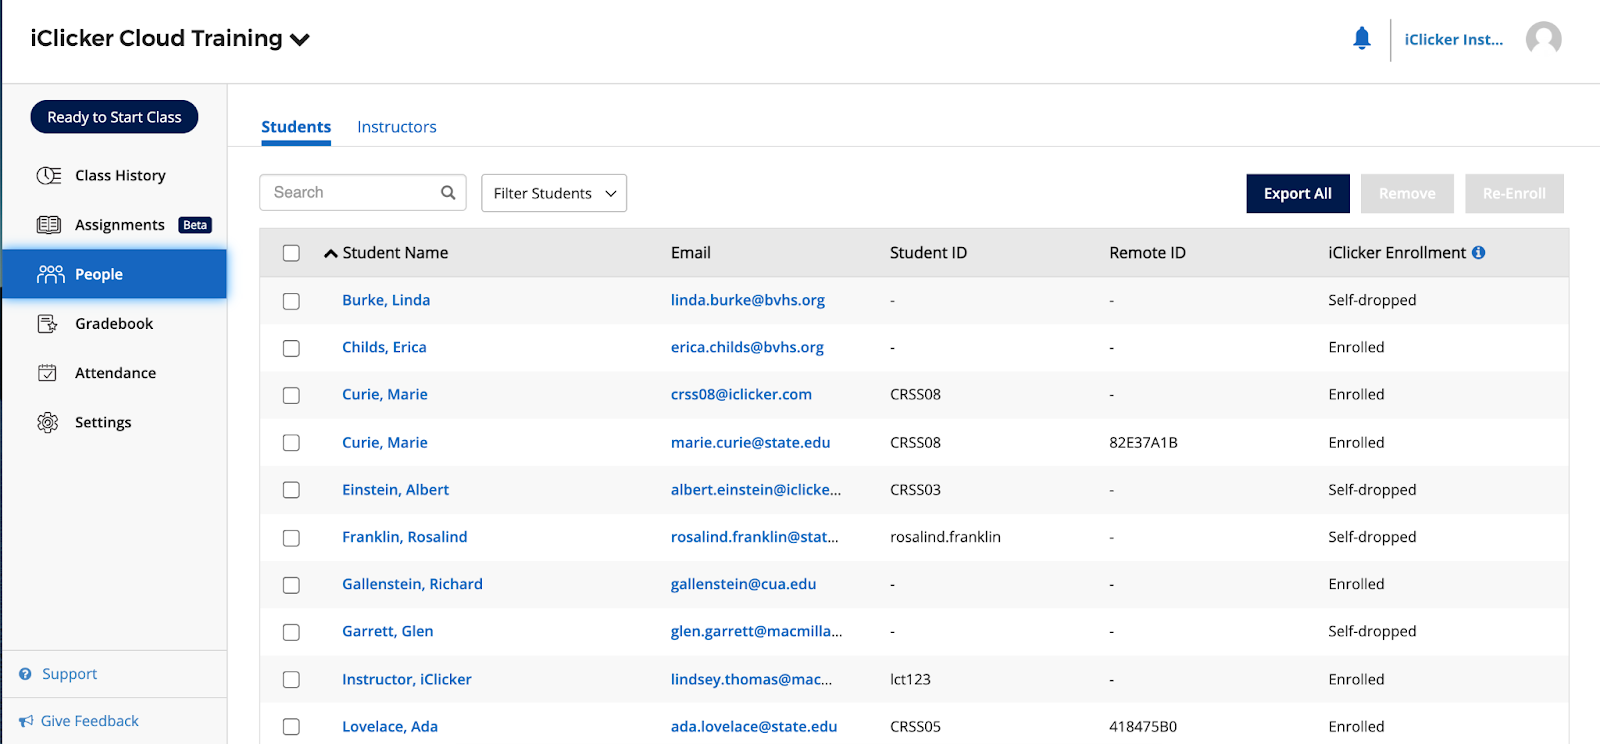Select checkbox for marie.curie@state.edu row
Image resolution: width=1600 pixels, height=744 pixels.
tap(291, 443)
